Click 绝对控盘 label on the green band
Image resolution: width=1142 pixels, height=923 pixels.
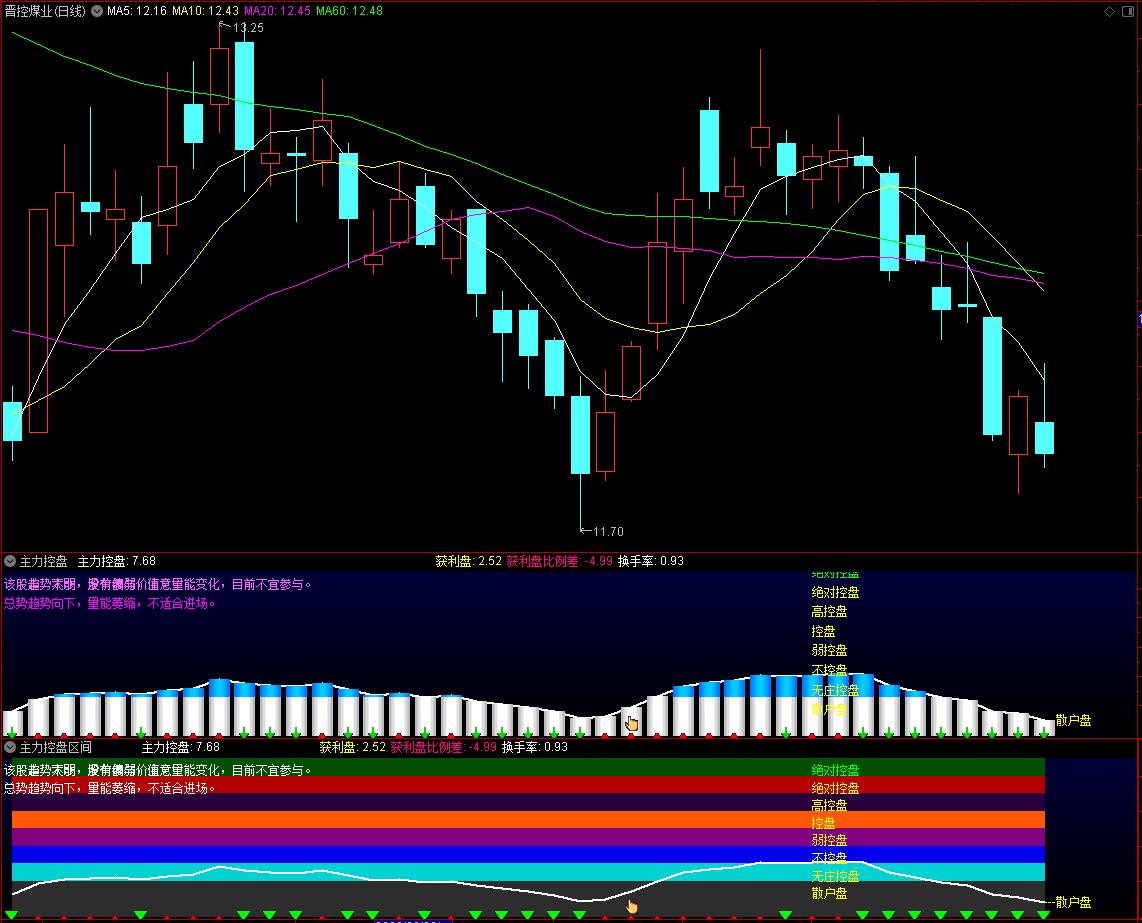click(835, 770)
